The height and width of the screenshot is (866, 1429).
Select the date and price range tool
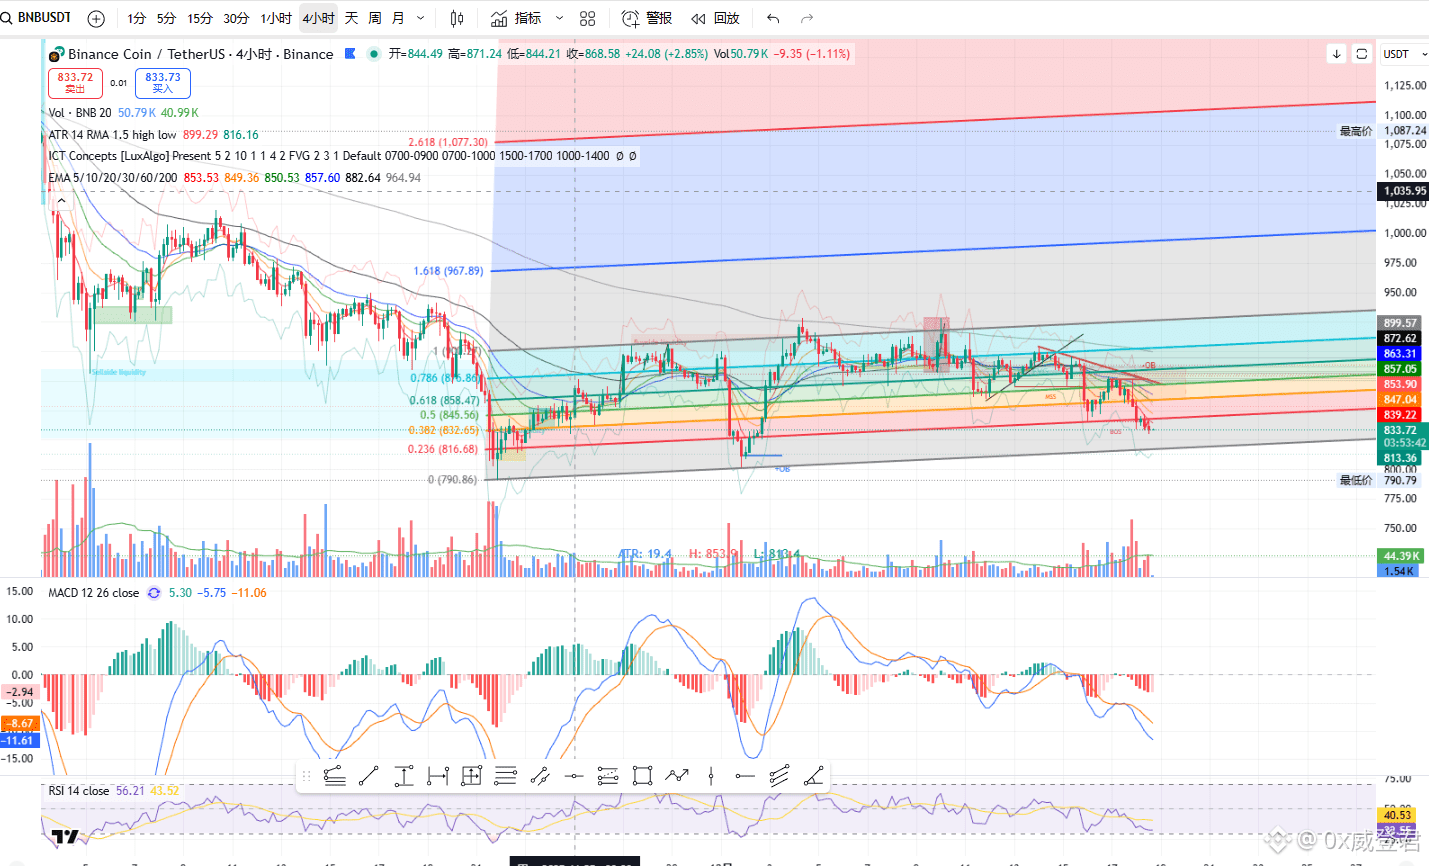472,775
